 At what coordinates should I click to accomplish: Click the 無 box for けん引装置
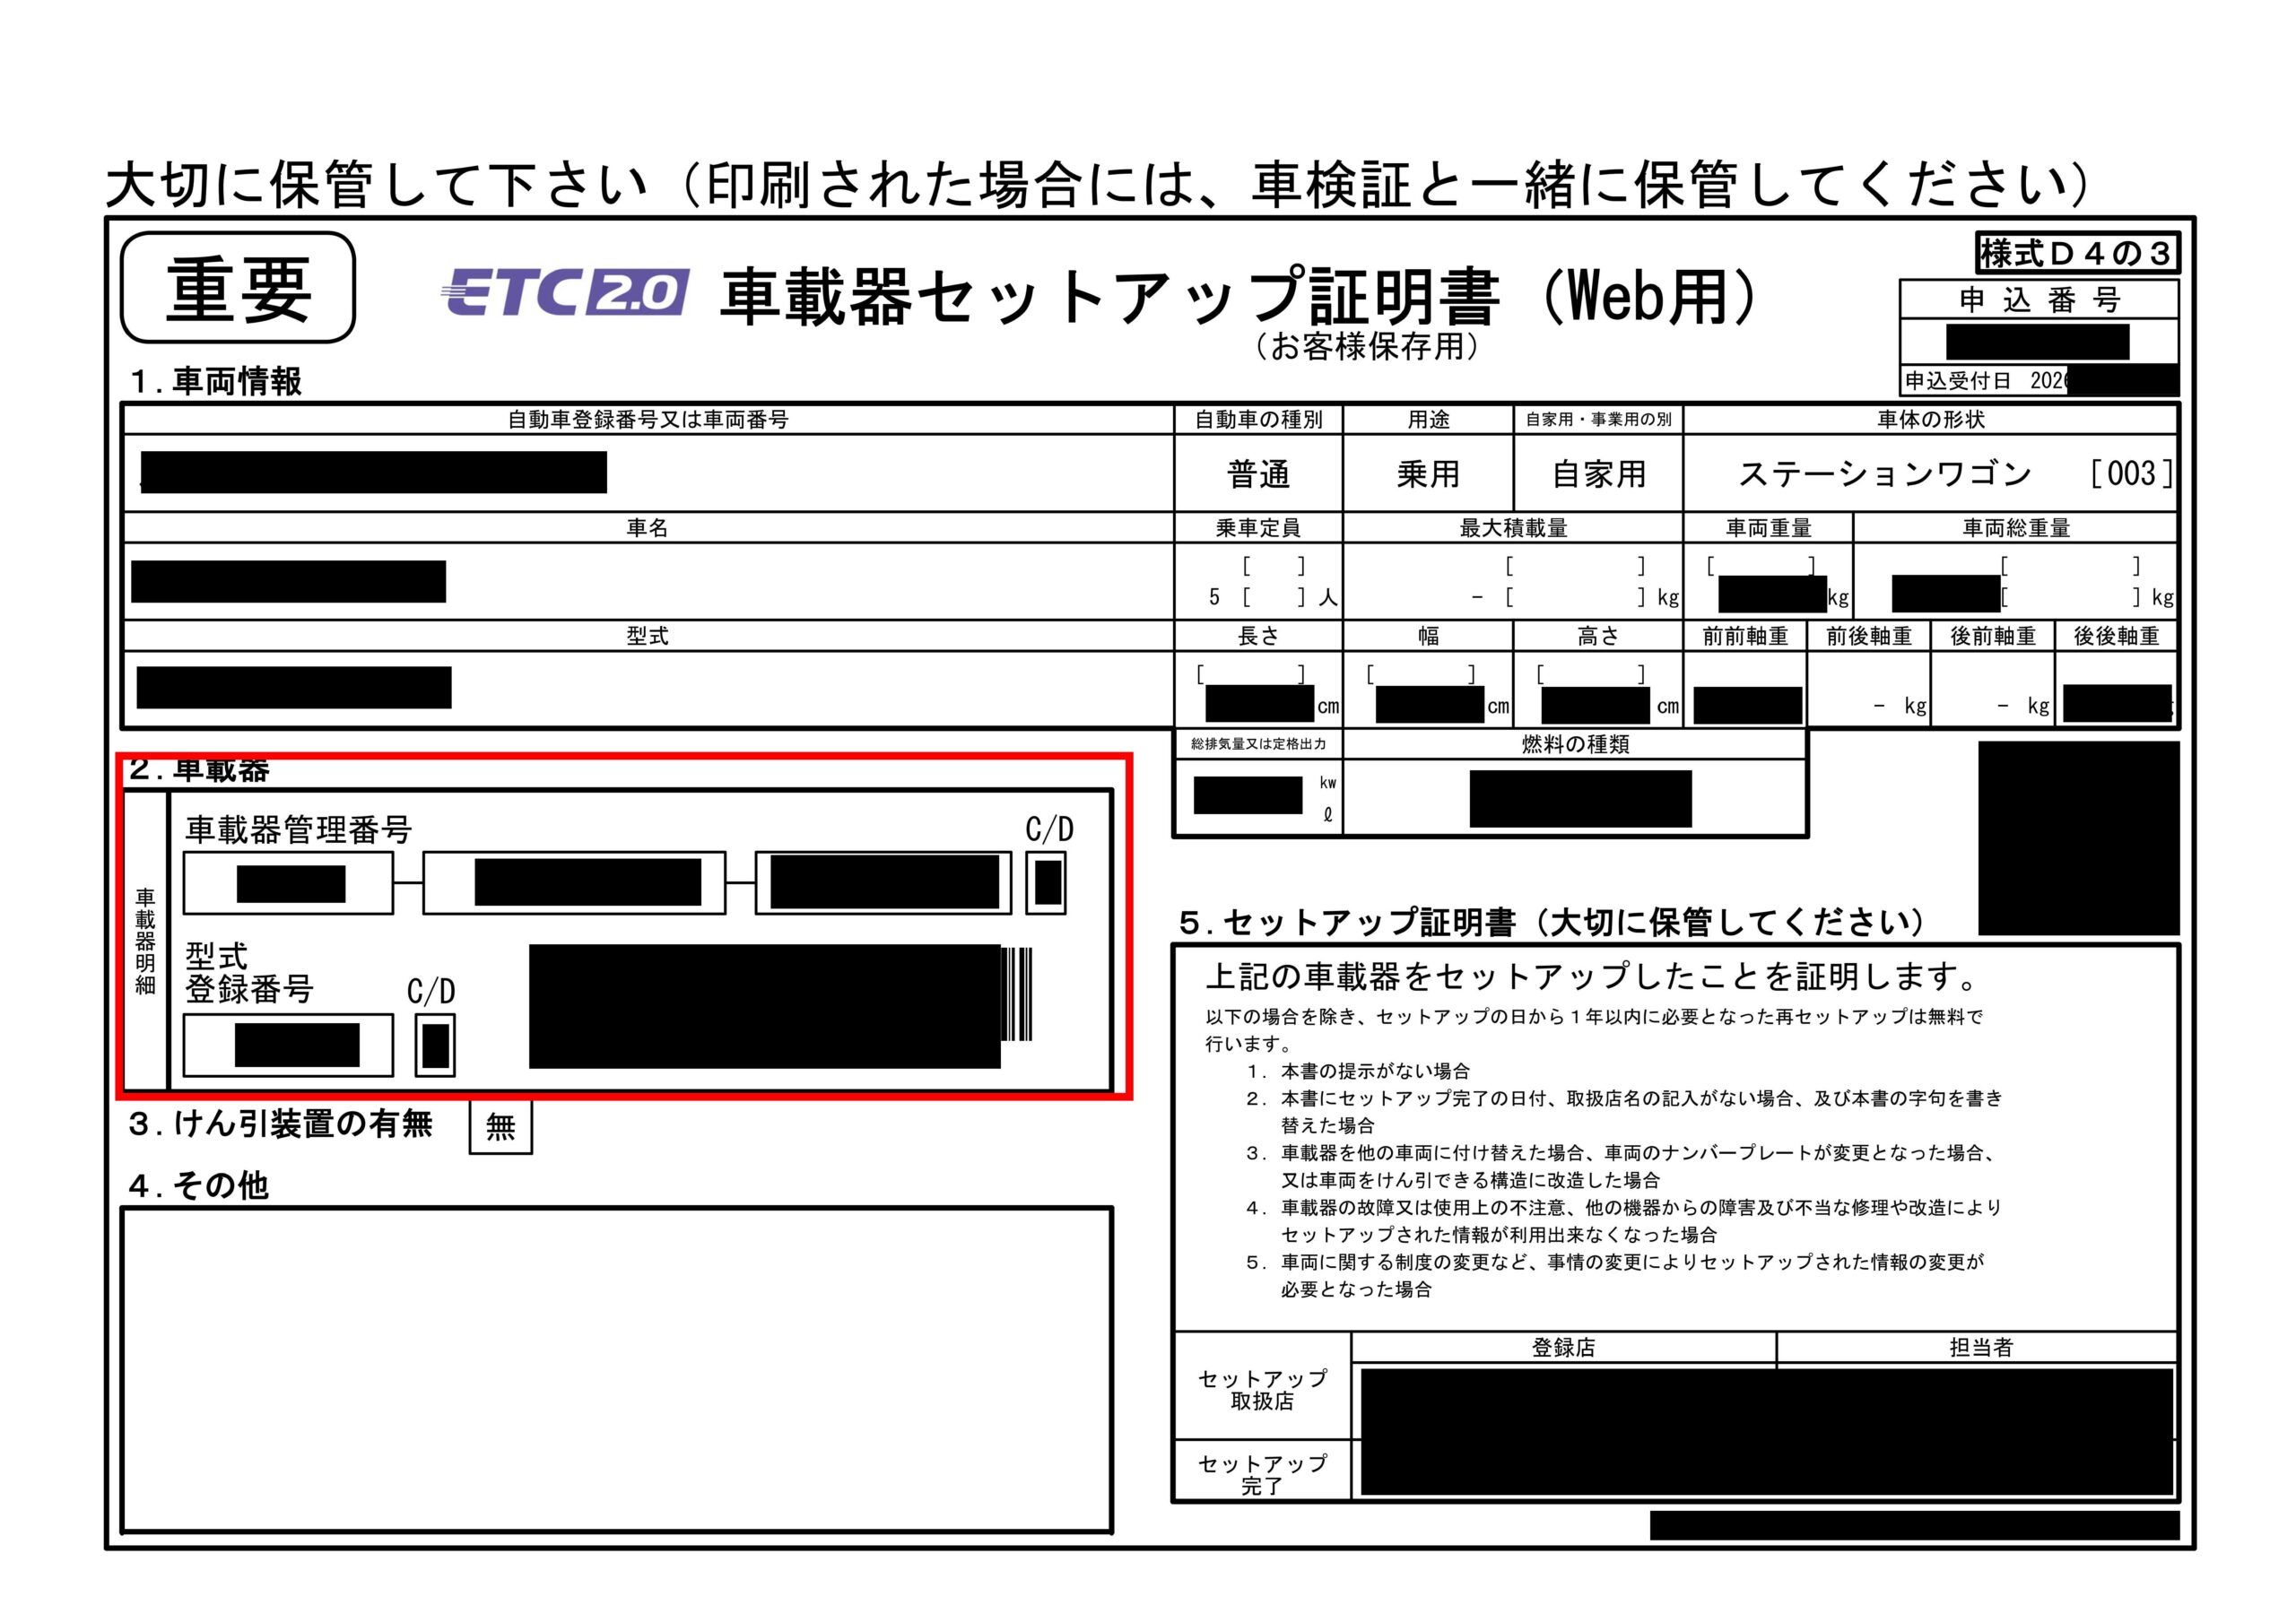click(500, 1127)
